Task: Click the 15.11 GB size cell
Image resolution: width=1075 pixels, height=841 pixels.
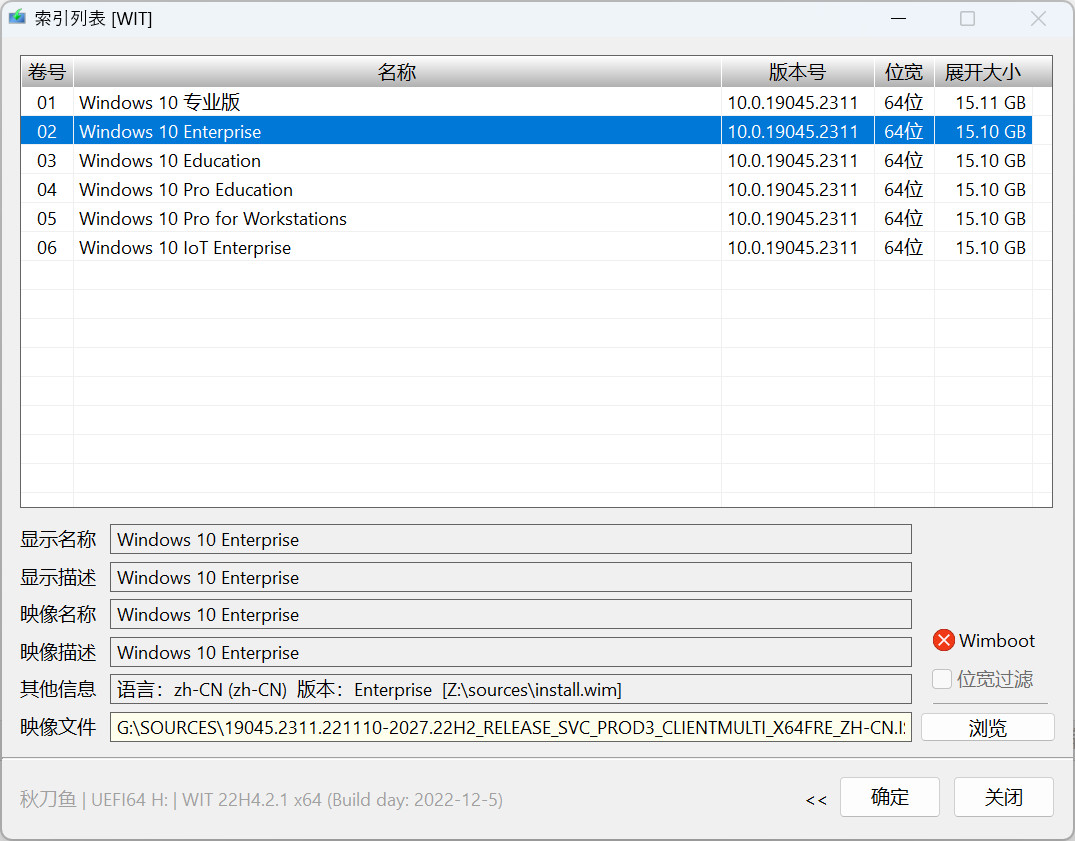Action: coord(983,102)
